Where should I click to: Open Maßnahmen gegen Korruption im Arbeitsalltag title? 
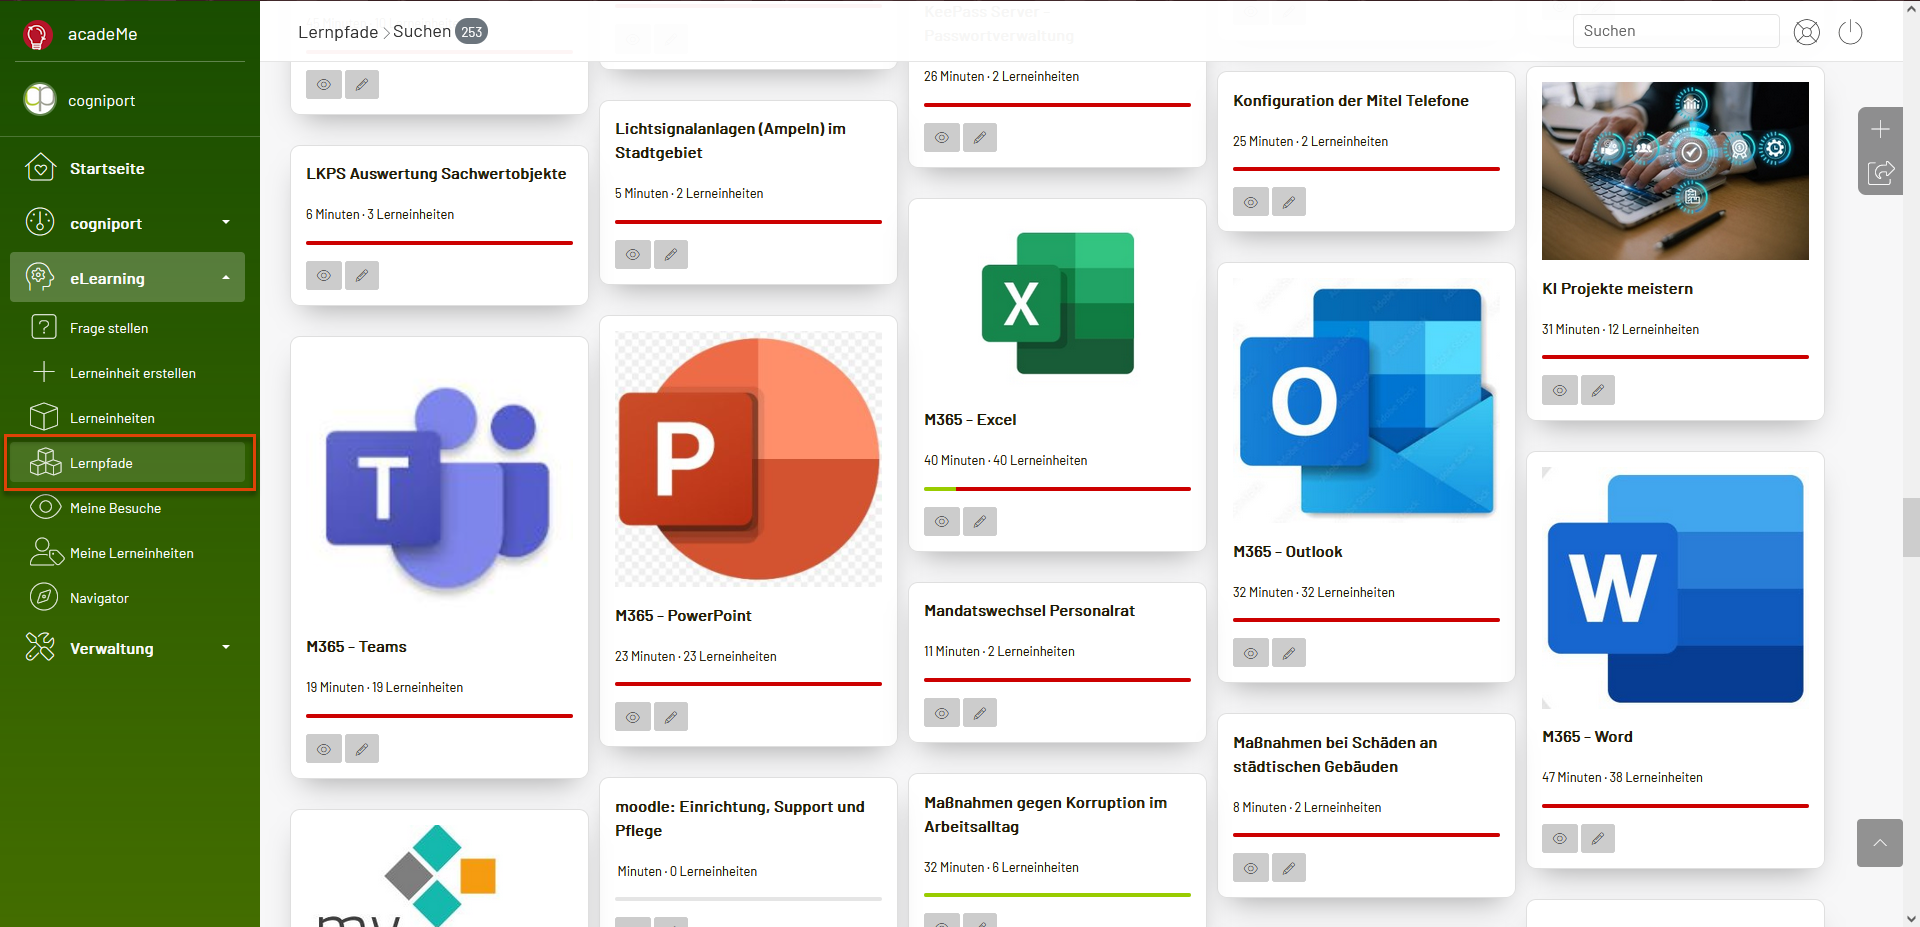pos(1045,815)
